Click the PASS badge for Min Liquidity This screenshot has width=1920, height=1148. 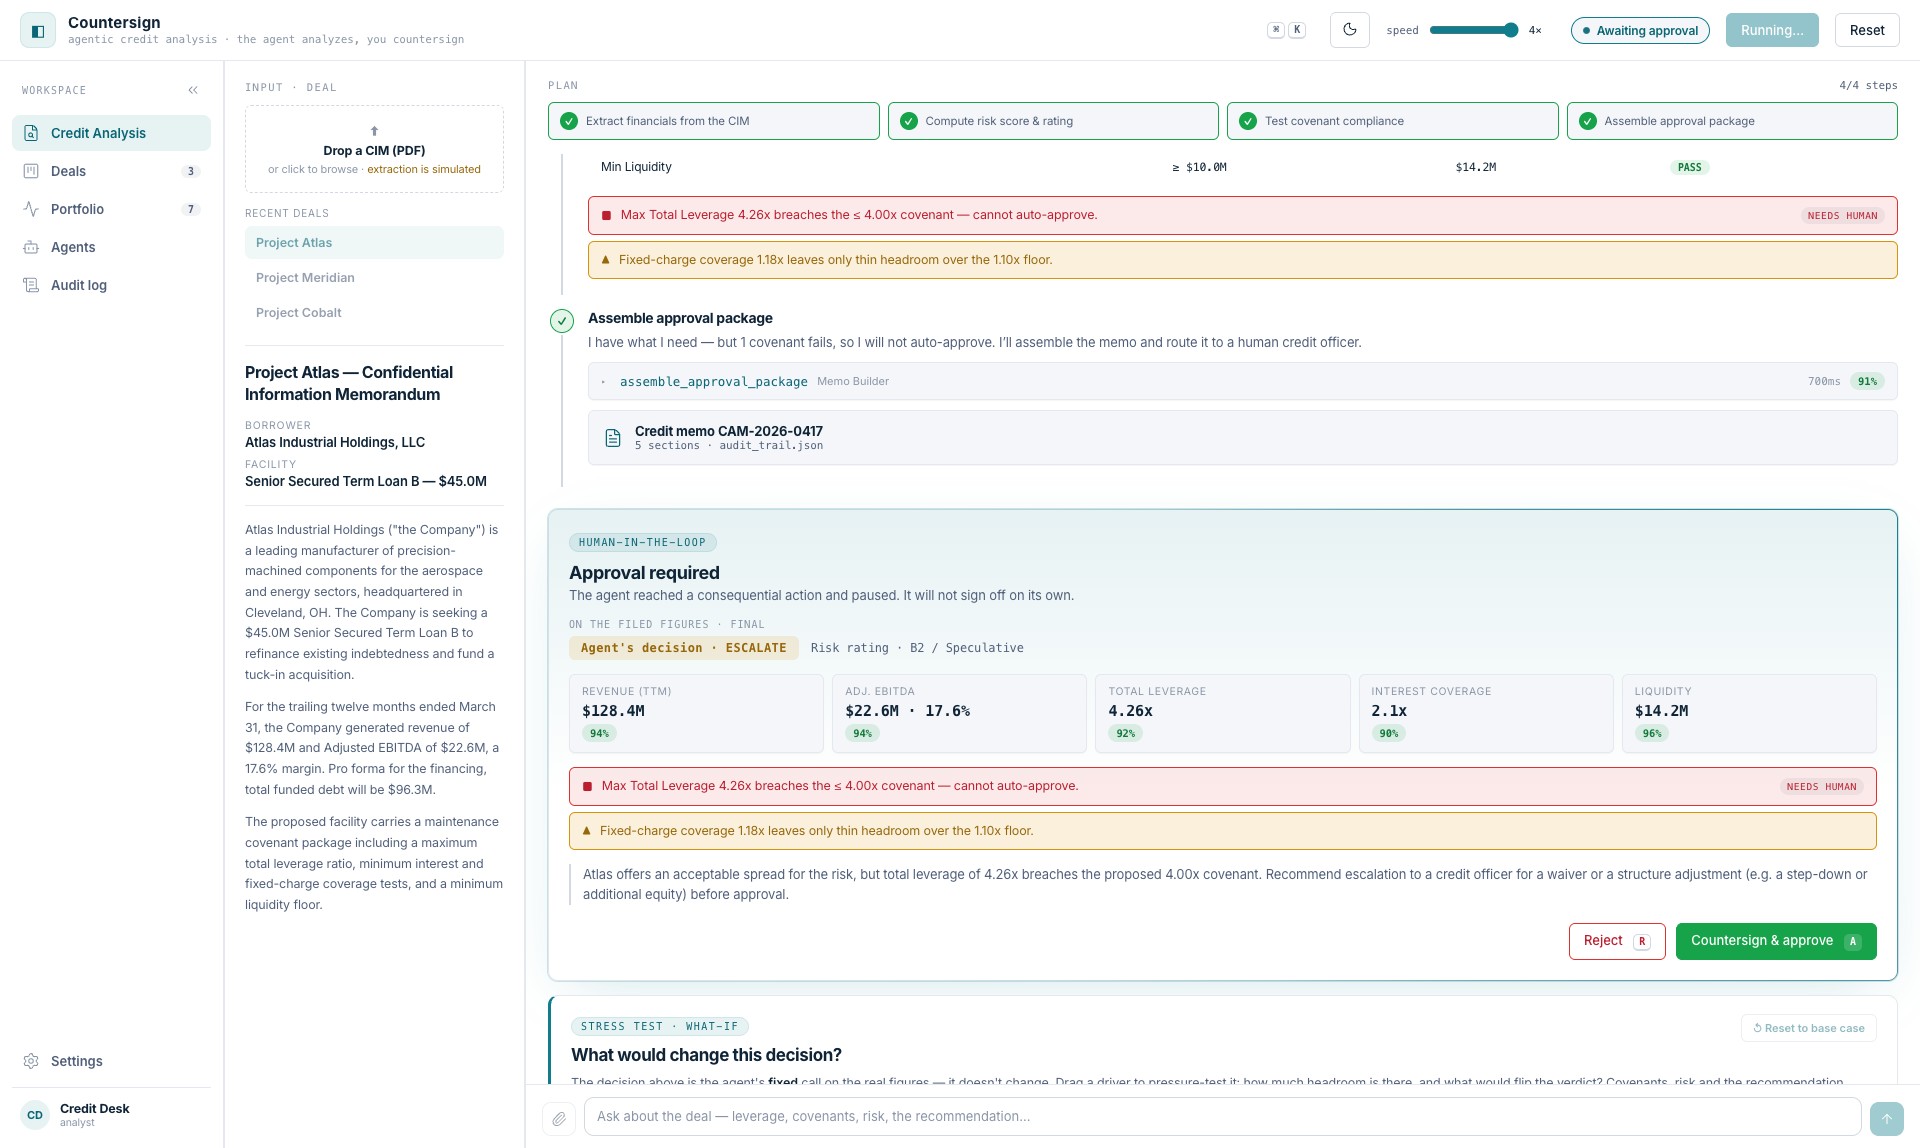(1689, 167)
